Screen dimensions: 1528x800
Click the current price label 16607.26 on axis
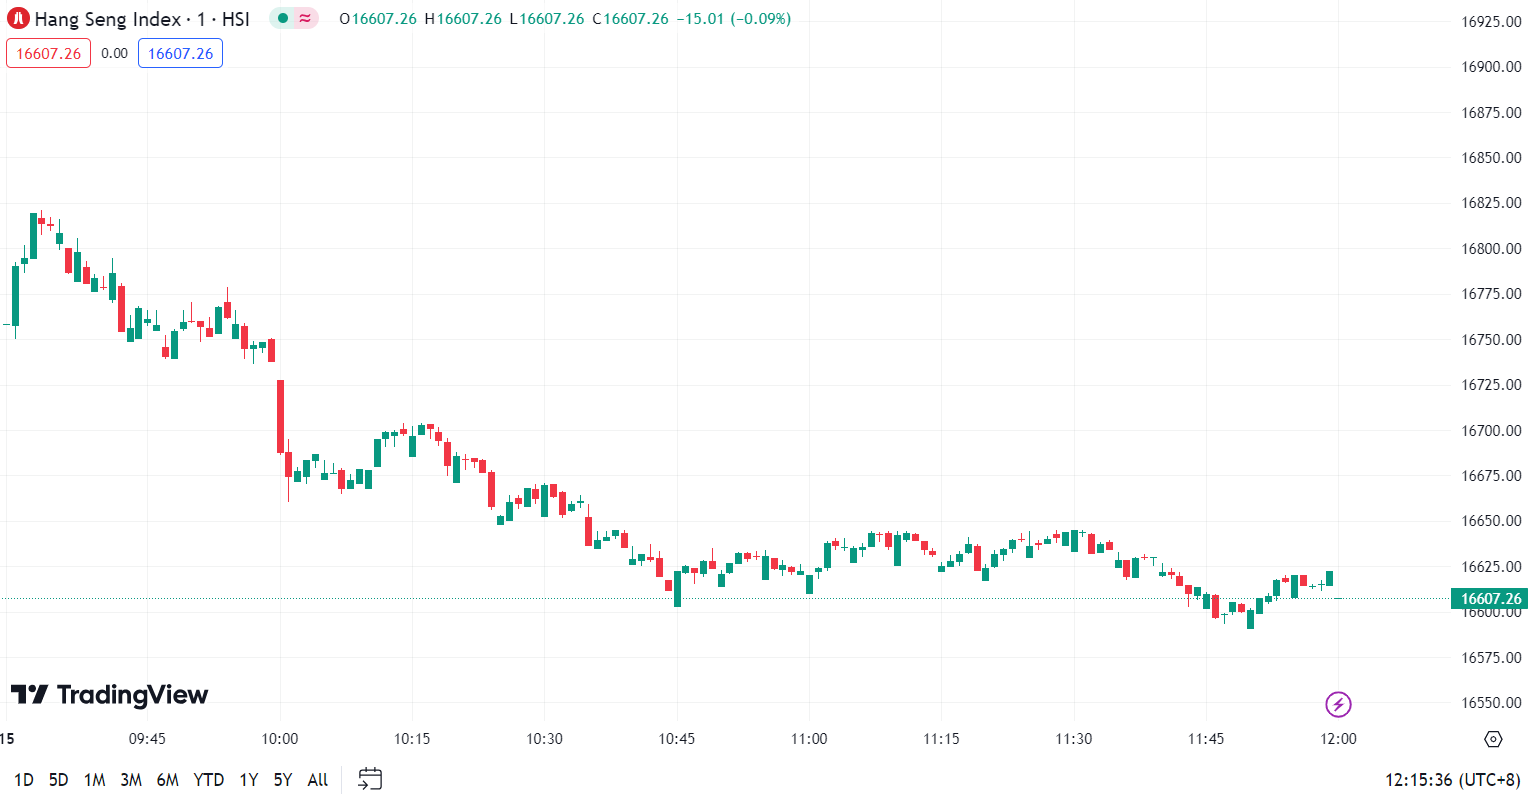[x=1490, y=599]
